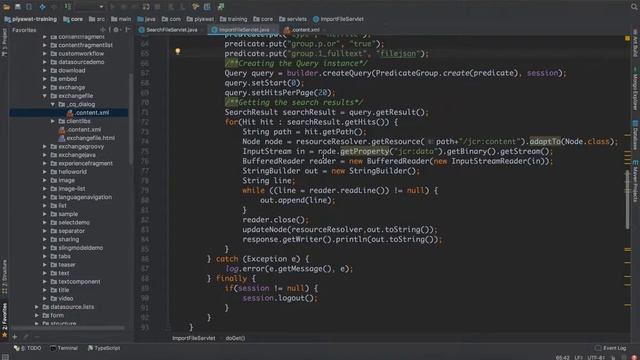
Task: Click the ImportFileServlet breadcrumb item
Action: (338, 19)
